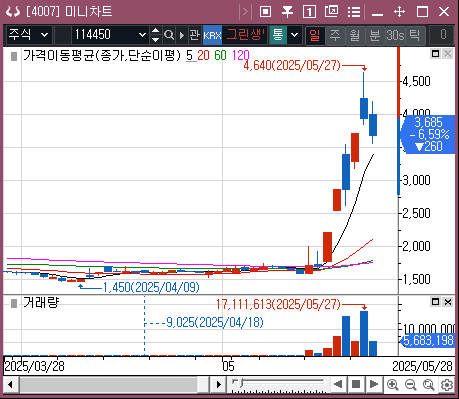This screenshot has width=459, height=399.
Task: Click the boxed number 1 icon
Action: (309, 12)
